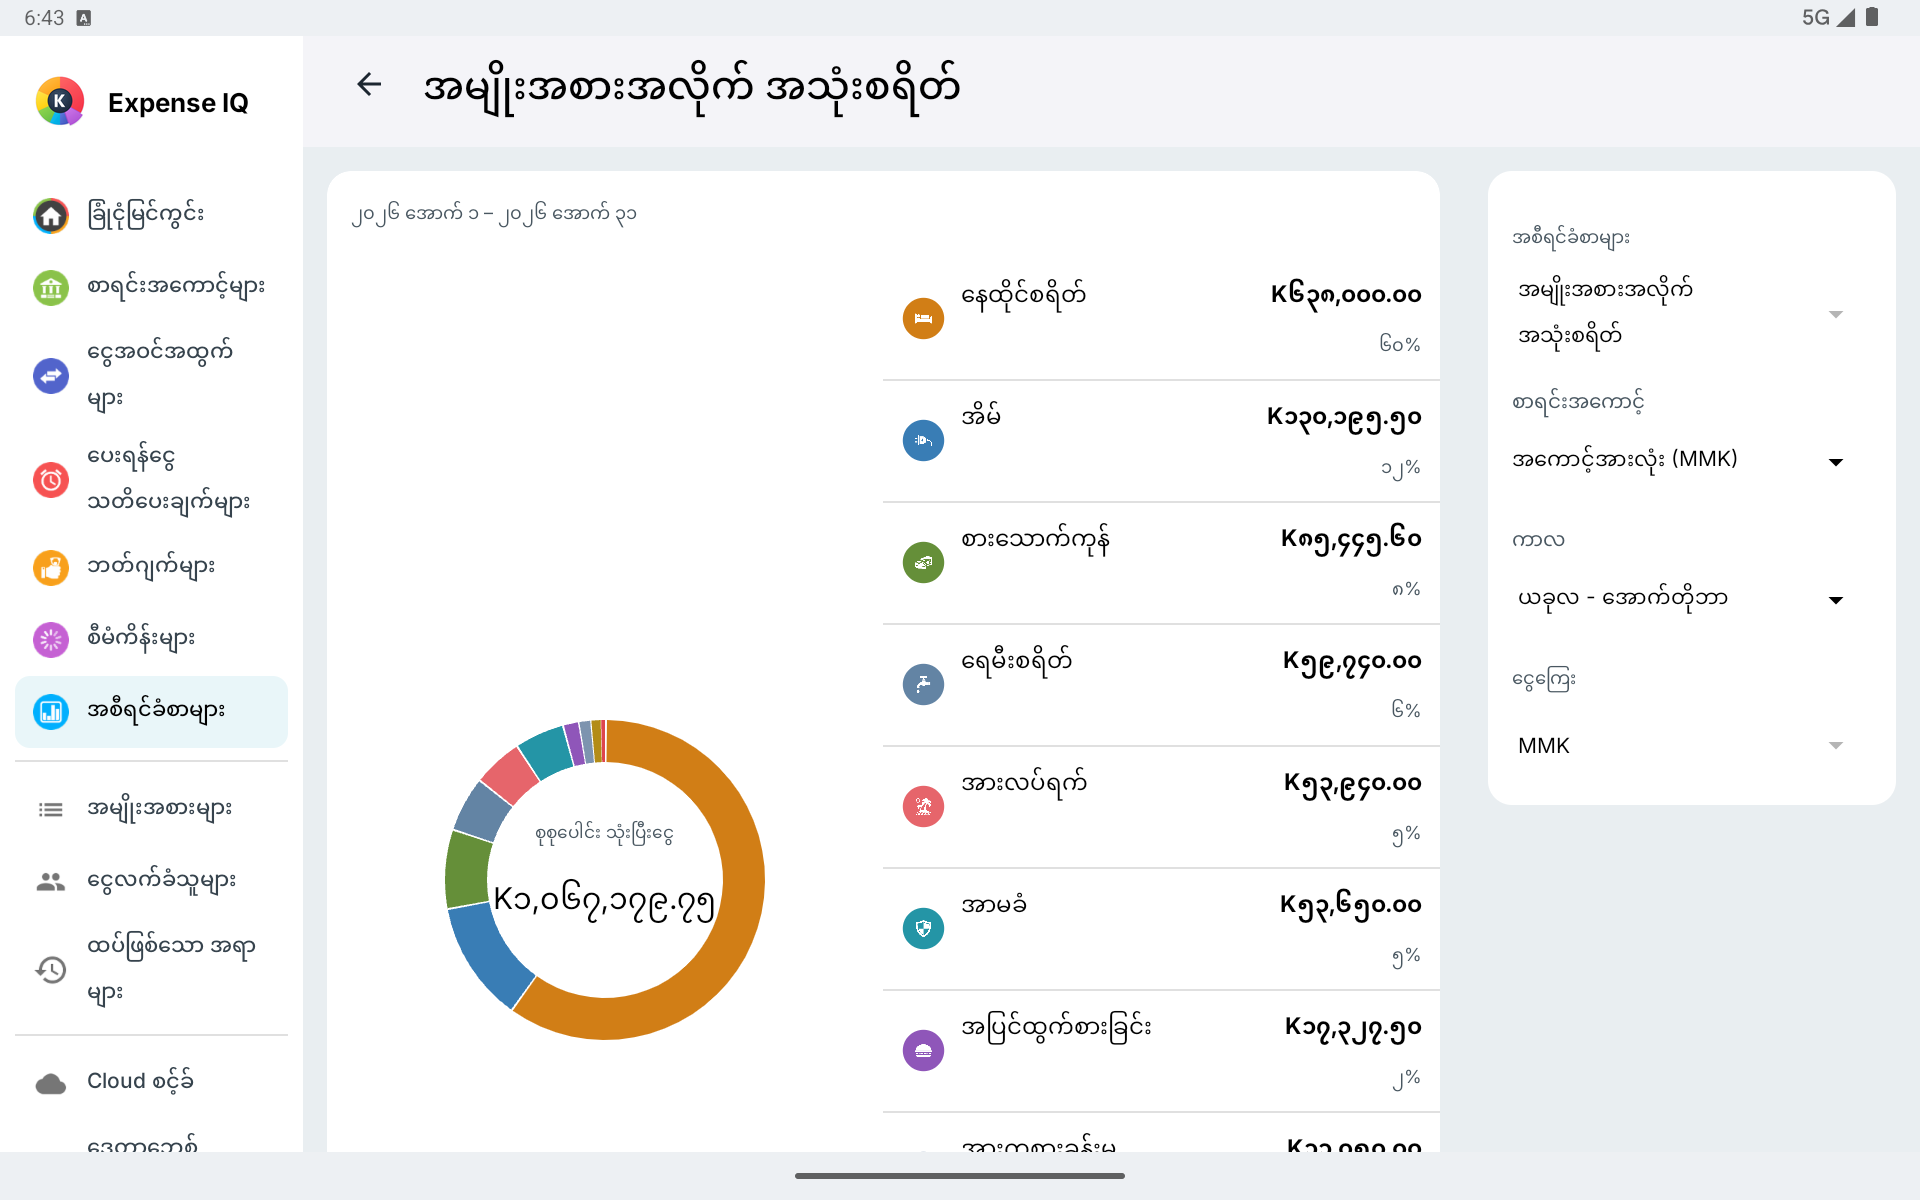Open the bill reminders alarm icon
The width and height of the screenshot is (1920, 1200).
tap(51, 480)
